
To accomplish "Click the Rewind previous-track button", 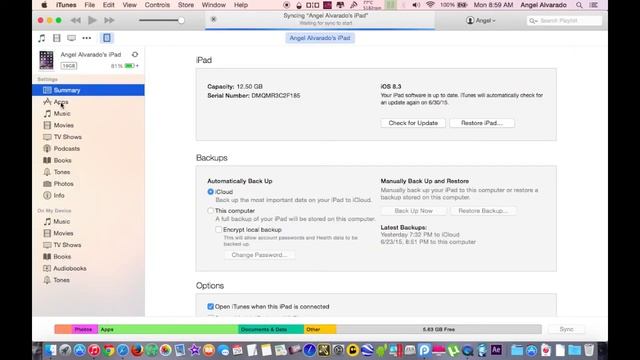I will [x=76, y=20].
